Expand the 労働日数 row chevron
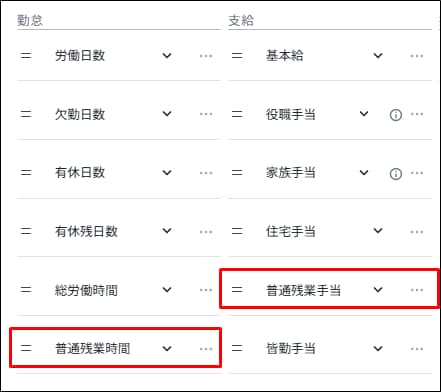The image size is (441, 392). pos(167,56)
